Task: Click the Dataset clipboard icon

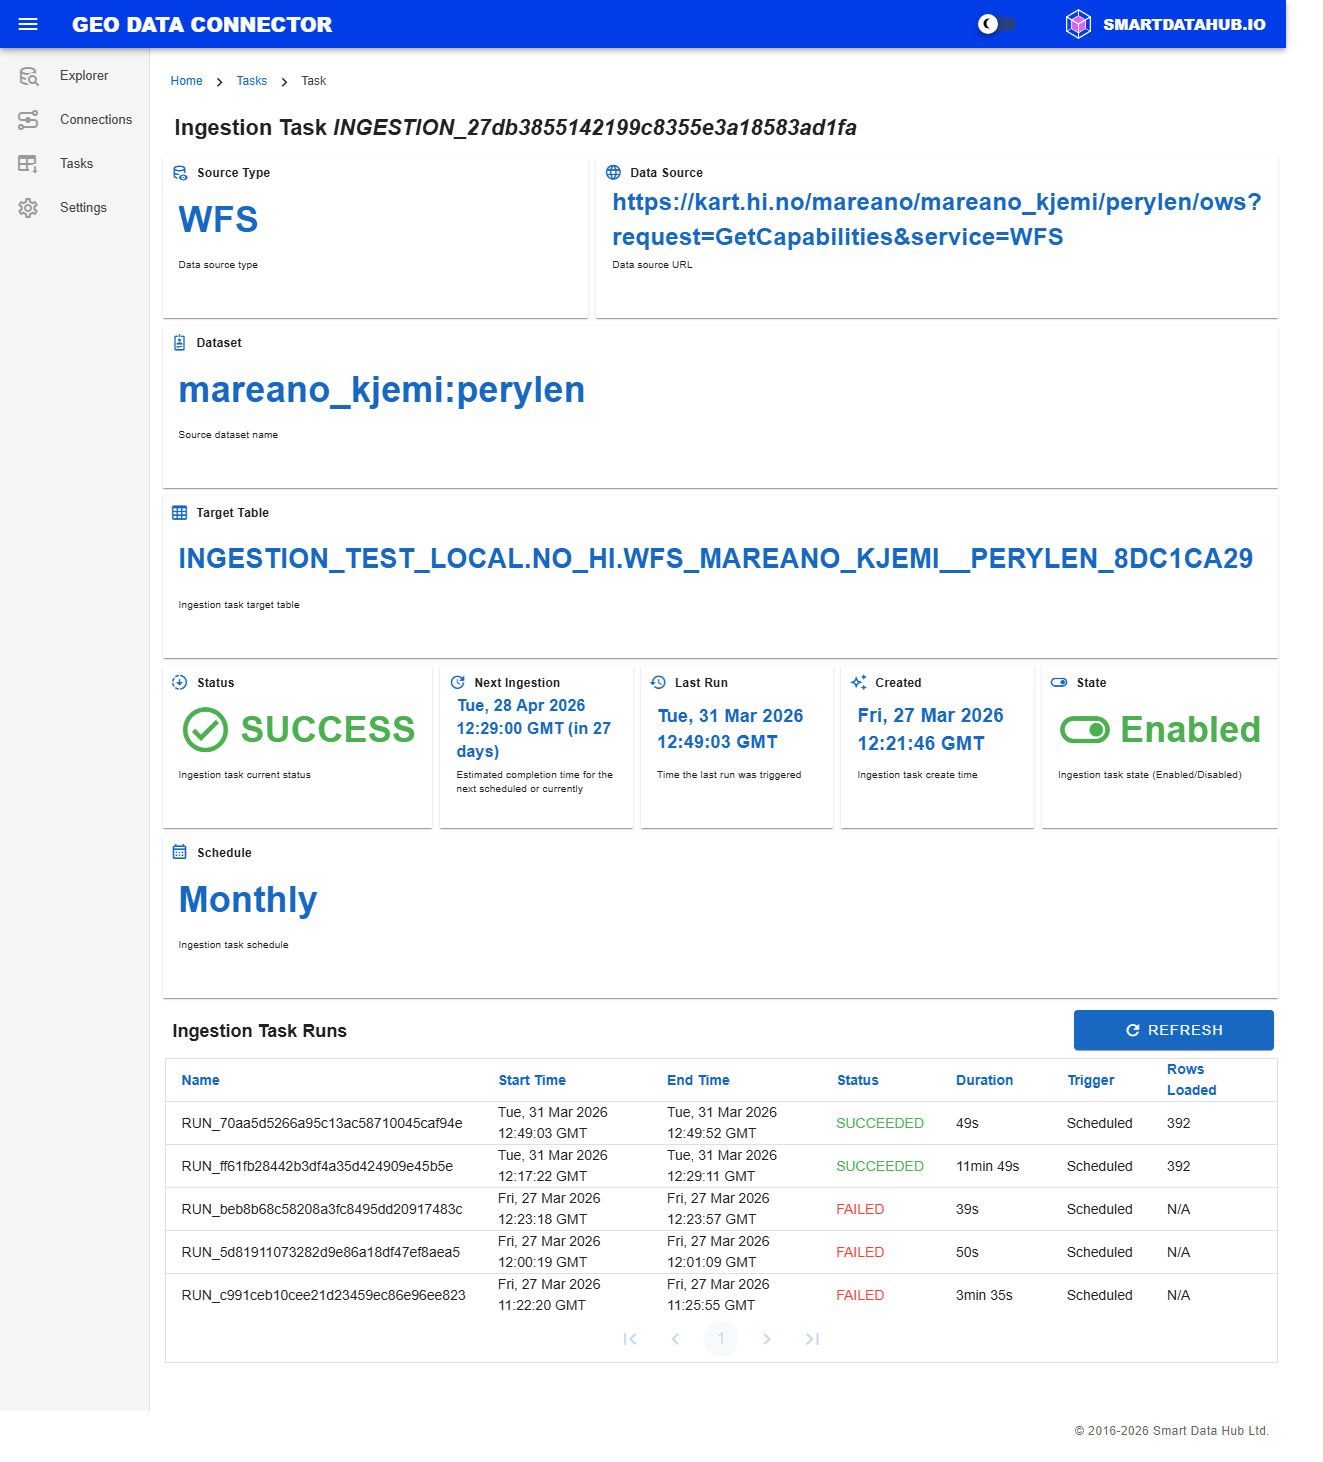Action: coord(180,343)
